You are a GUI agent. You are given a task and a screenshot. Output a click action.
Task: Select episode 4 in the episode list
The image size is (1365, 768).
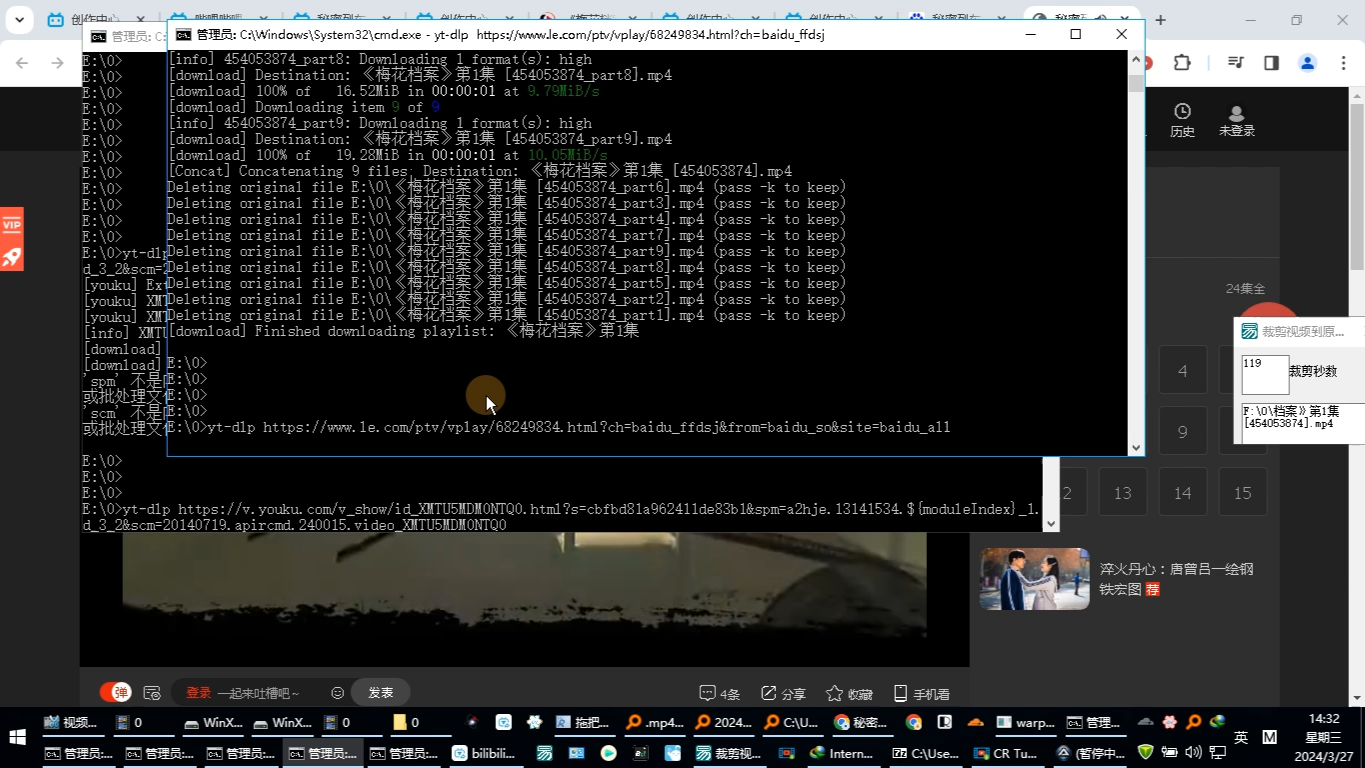(1183, 371)
